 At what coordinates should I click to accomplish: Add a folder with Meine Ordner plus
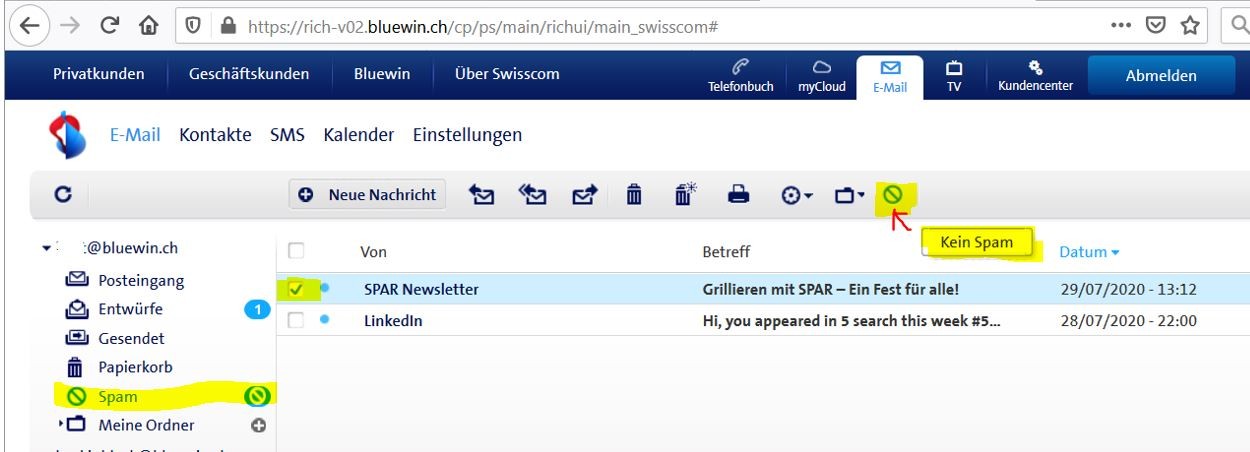[x=259, y=426]
